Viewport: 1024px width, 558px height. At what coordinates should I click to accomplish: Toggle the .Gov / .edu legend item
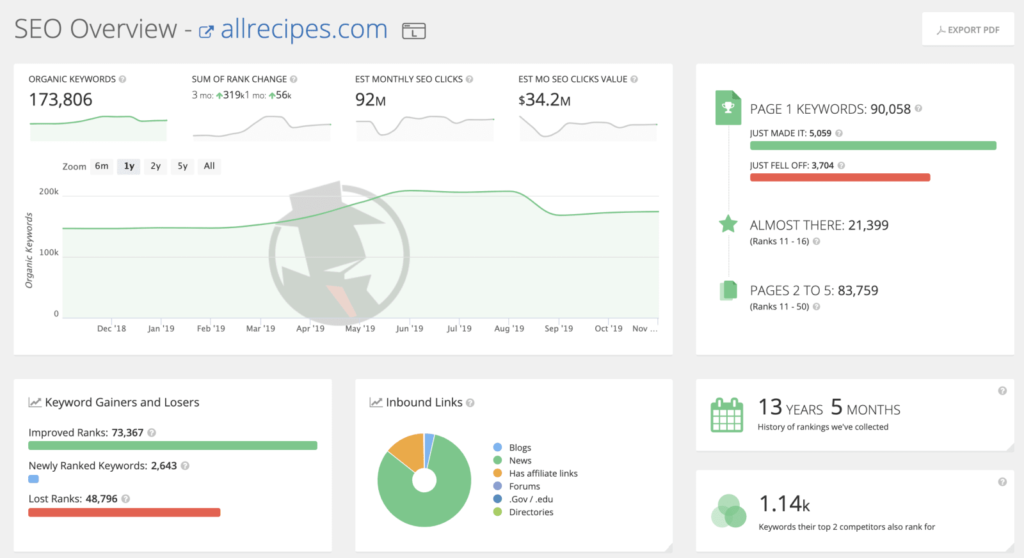pos(523,499)
